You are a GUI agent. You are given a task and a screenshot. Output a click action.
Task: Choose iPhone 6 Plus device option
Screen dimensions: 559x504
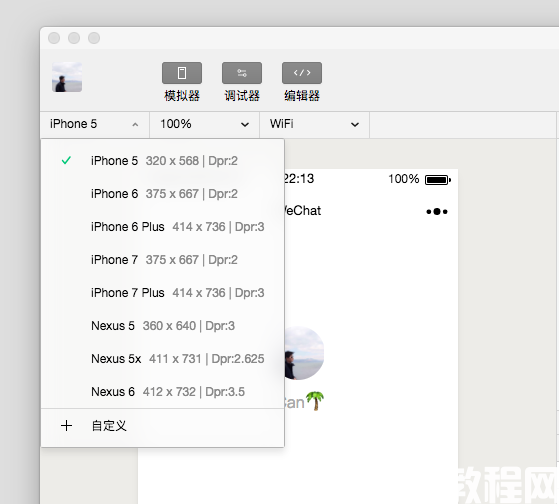tap(163, 227)
